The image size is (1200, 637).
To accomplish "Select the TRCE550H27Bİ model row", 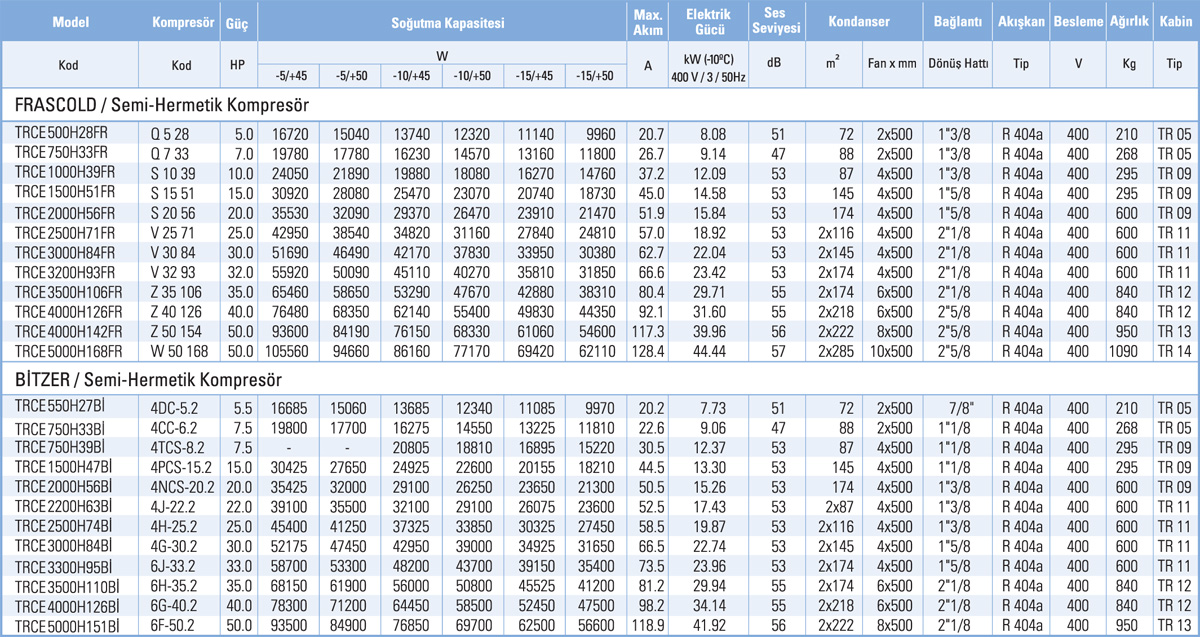I will 61,407.
